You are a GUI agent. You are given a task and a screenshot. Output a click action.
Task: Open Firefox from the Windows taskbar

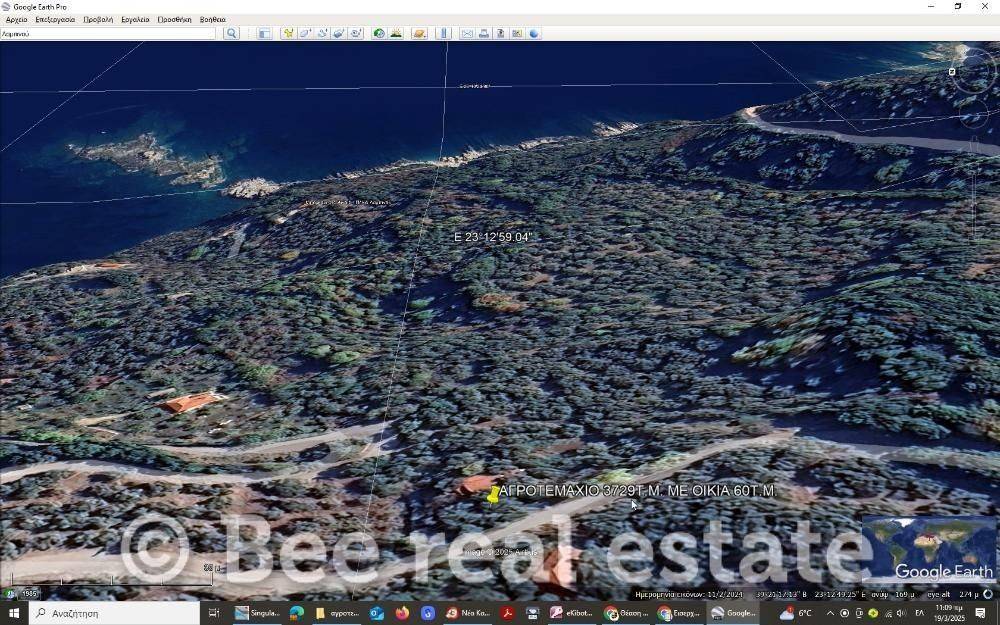pos(402,613)
